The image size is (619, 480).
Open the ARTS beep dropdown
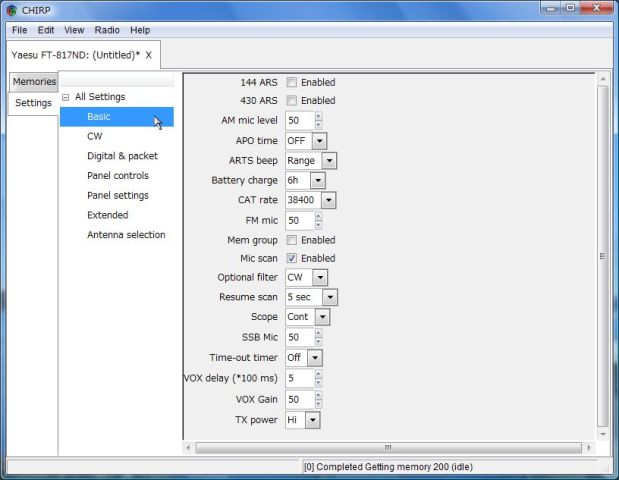(329, 161)
